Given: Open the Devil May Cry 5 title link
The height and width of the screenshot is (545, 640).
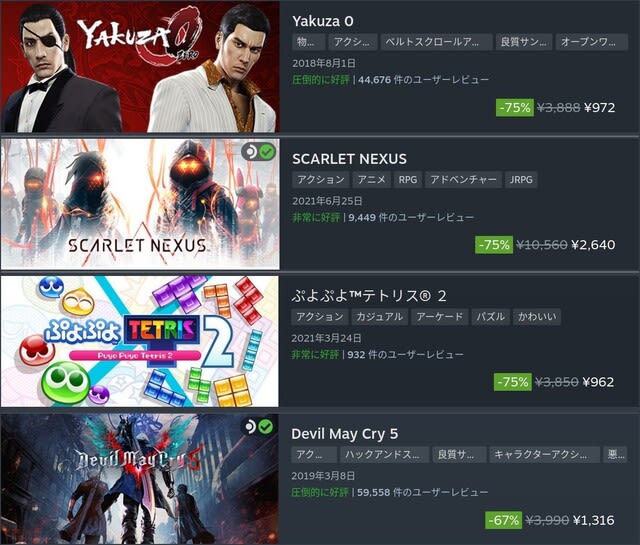Looking at the screenshot, I should pyautogui.click(x=344, y=434).
